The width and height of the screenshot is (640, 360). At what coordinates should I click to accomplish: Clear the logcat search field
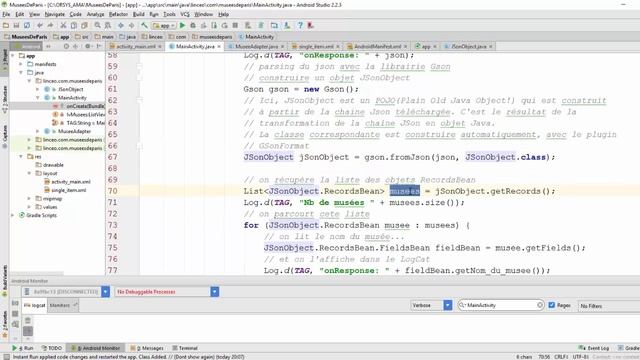pos(540,305)
